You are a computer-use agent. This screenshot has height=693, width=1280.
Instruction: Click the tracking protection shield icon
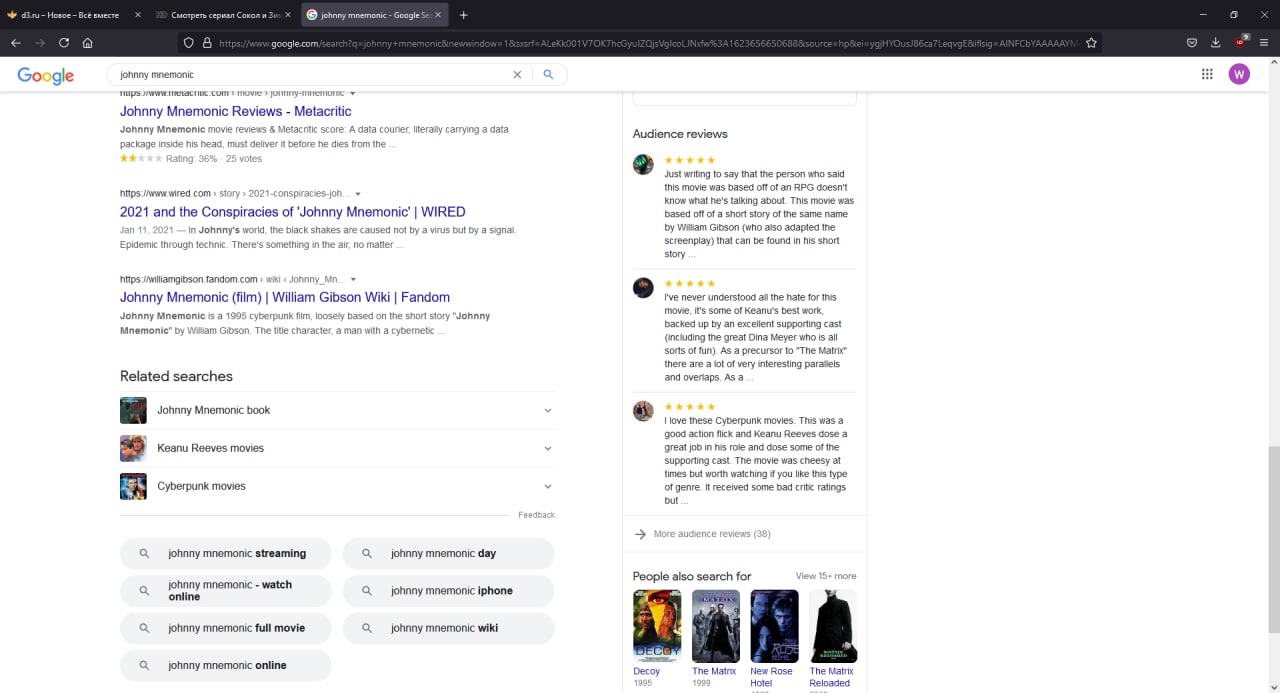pos(188,43)
